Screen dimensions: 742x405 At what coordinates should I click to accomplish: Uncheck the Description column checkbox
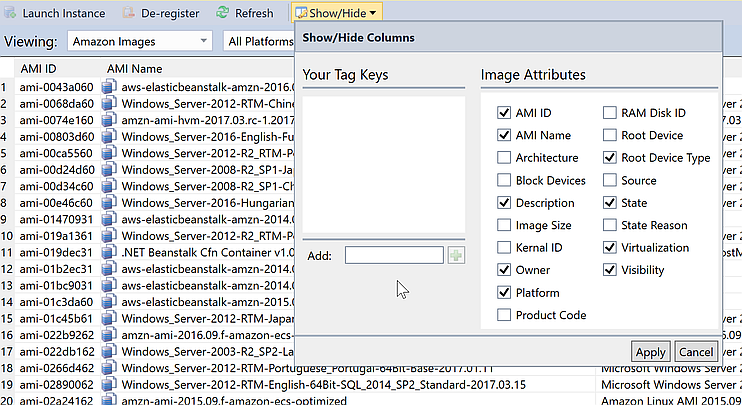coord(504,203)
